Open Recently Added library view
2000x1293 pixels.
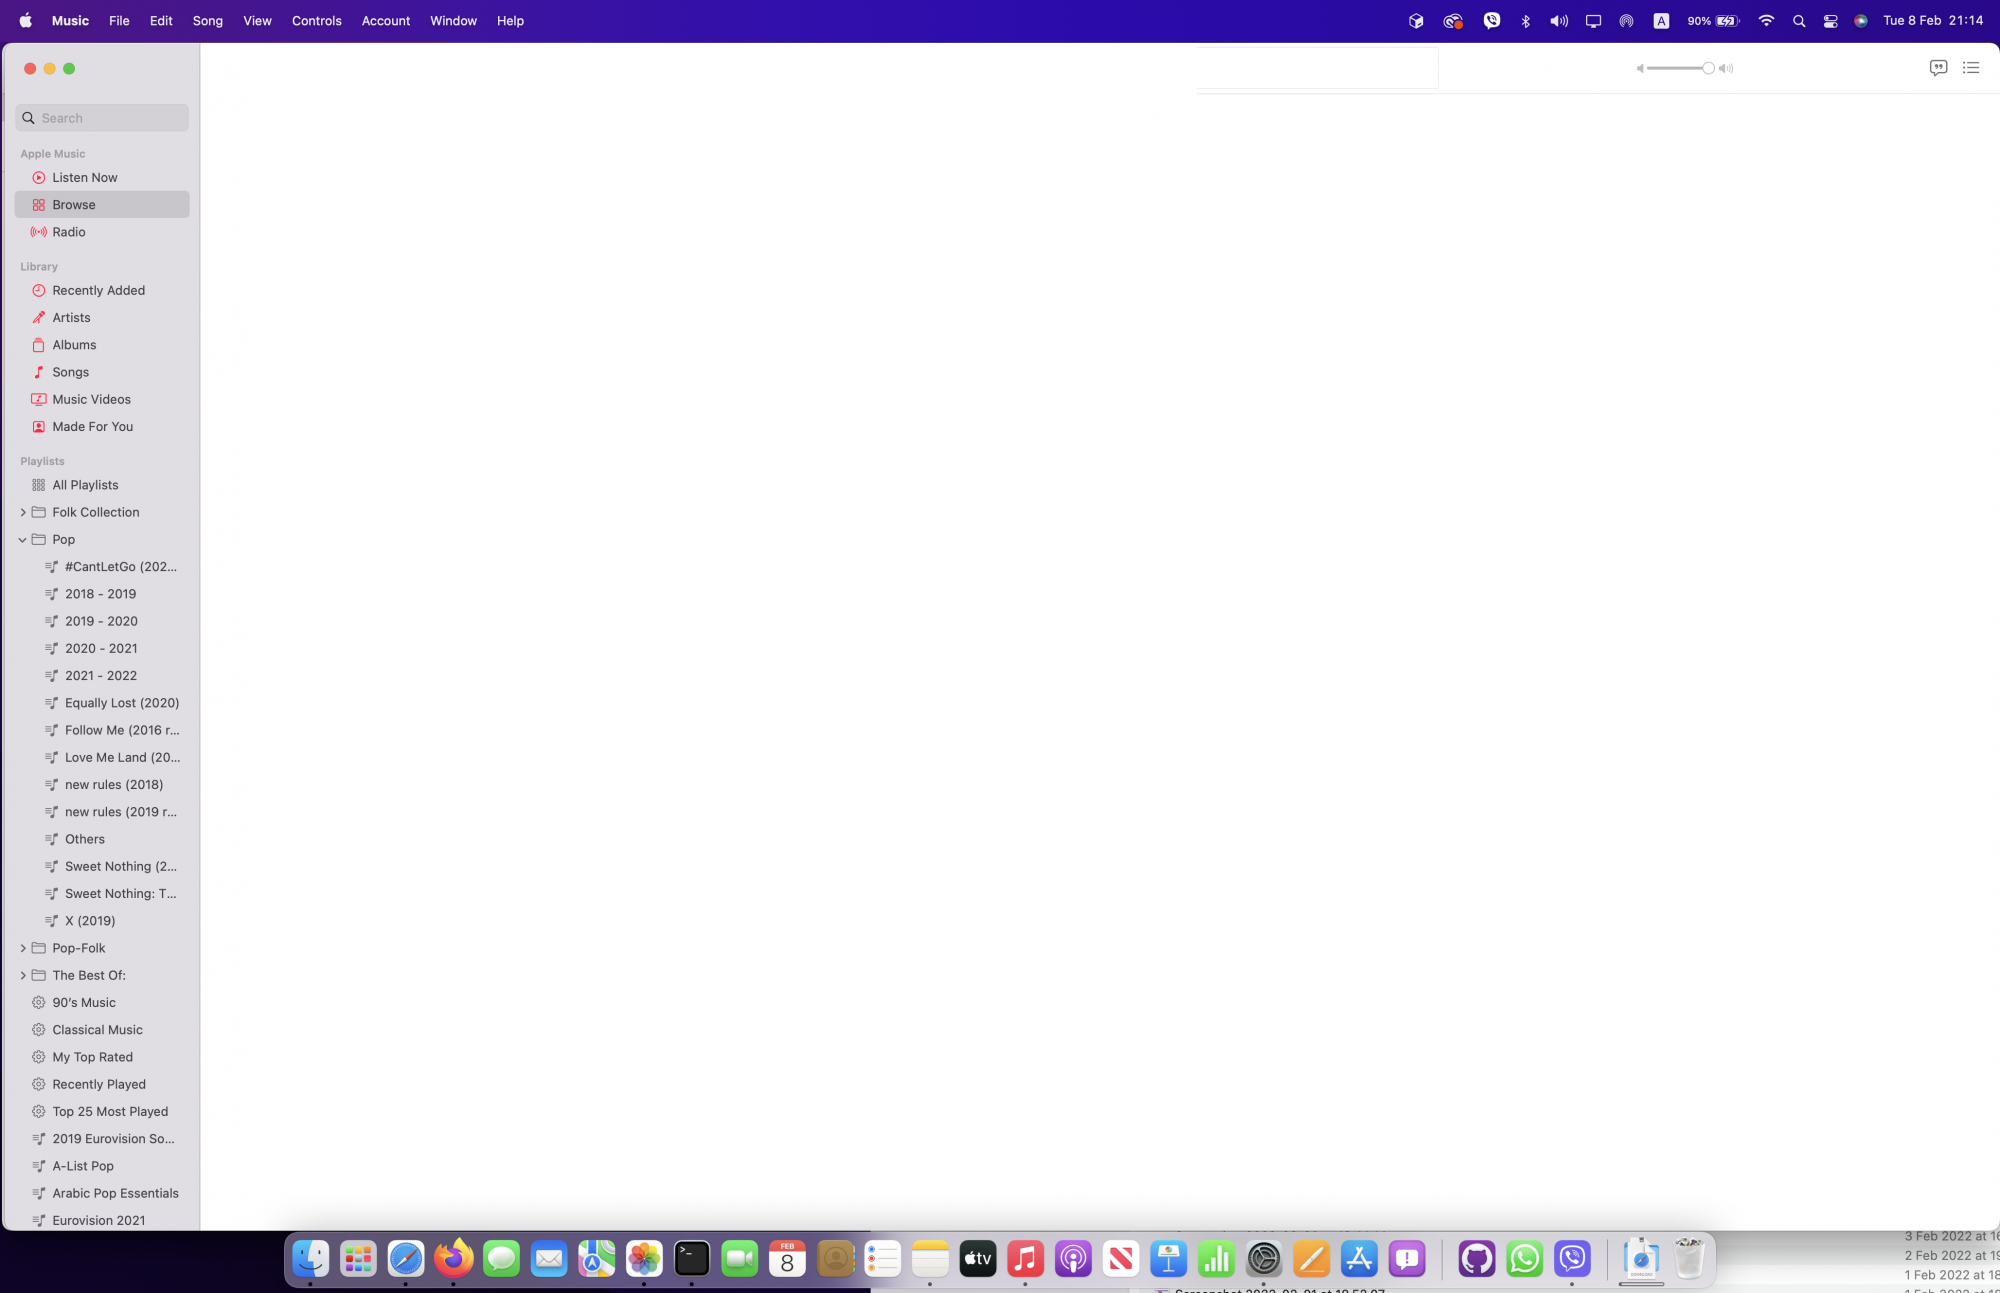tap(98, 290)
